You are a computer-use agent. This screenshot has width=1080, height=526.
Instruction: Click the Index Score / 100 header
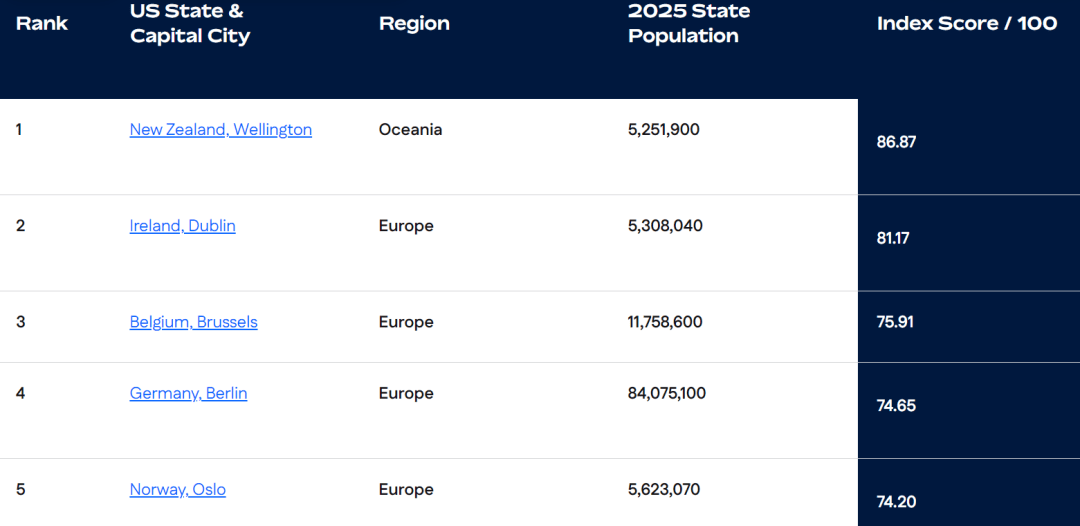click(967, 23)
